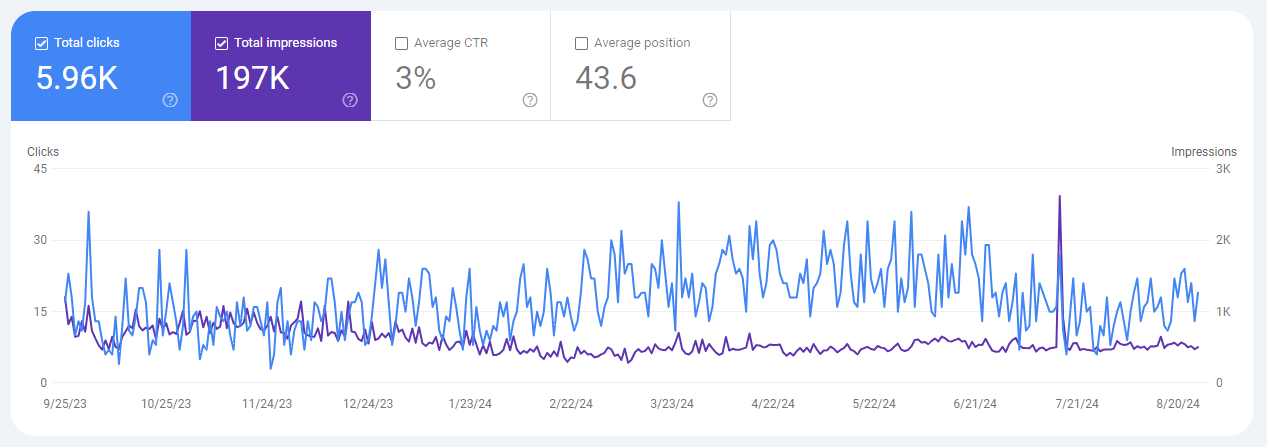The image size is (1267, 447).
Task: Click help icon on Average position card
Action: point(710,100)
